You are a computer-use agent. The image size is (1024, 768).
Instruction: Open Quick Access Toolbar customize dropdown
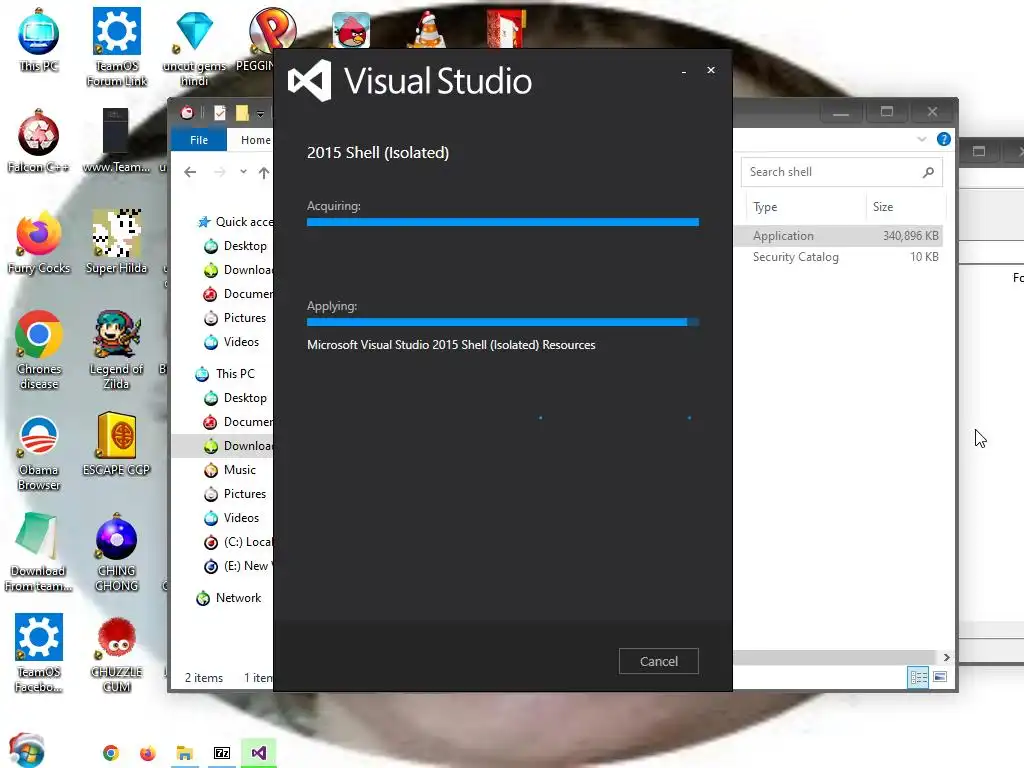260,114
